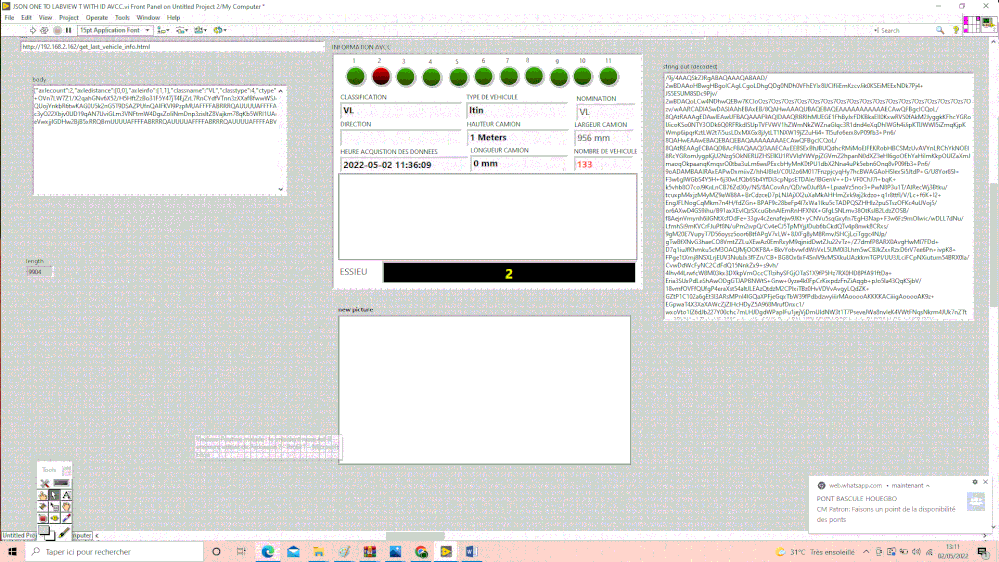Select the Set Color paintbrush tool

[64, 533]
